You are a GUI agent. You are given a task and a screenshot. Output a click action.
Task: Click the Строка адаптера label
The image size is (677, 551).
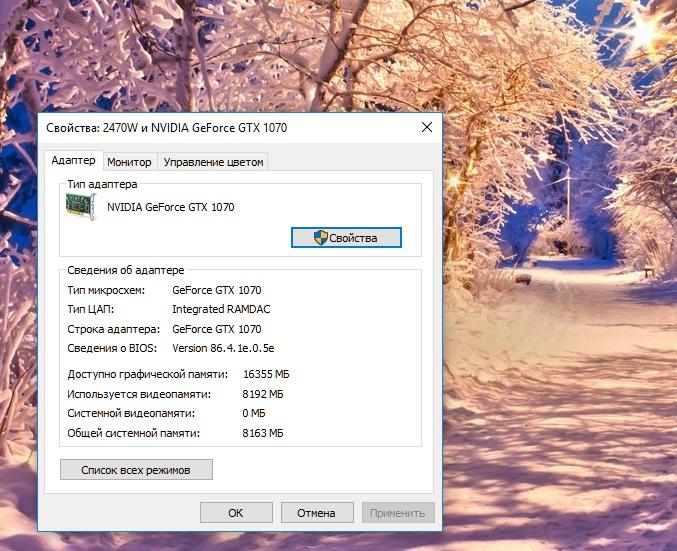114,329
